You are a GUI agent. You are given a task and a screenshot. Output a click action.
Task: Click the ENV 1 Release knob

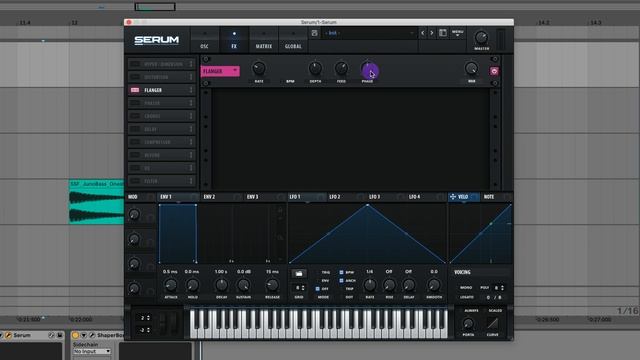[x=272, y=285]
